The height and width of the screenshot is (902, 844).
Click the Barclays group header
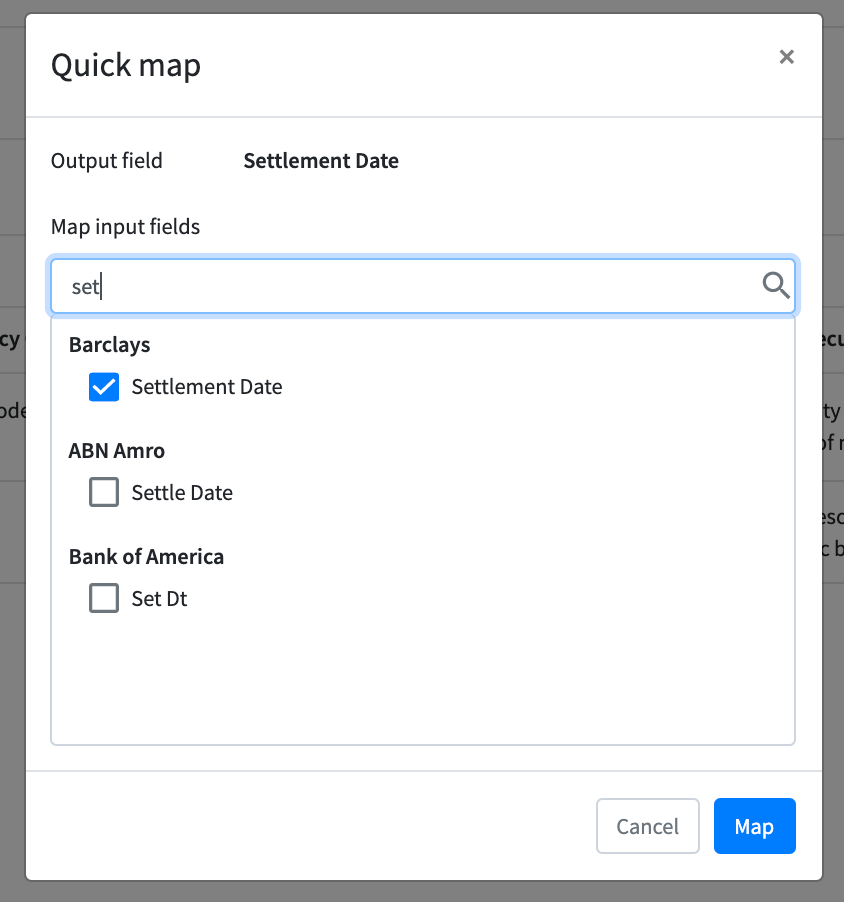(109, 344)
